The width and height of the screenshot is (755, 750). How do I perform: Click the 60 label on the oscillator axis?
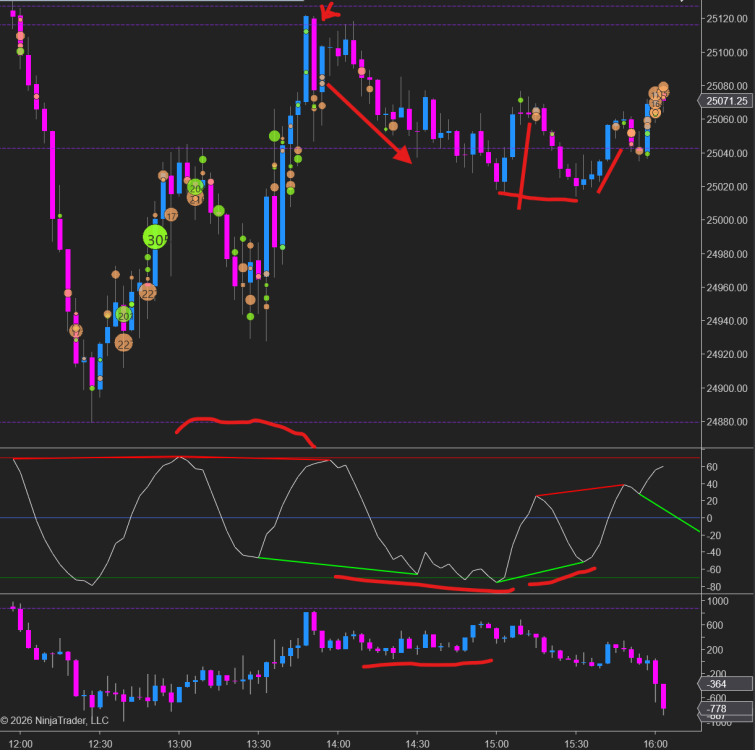pyautogui.click(x=711, y=467)
